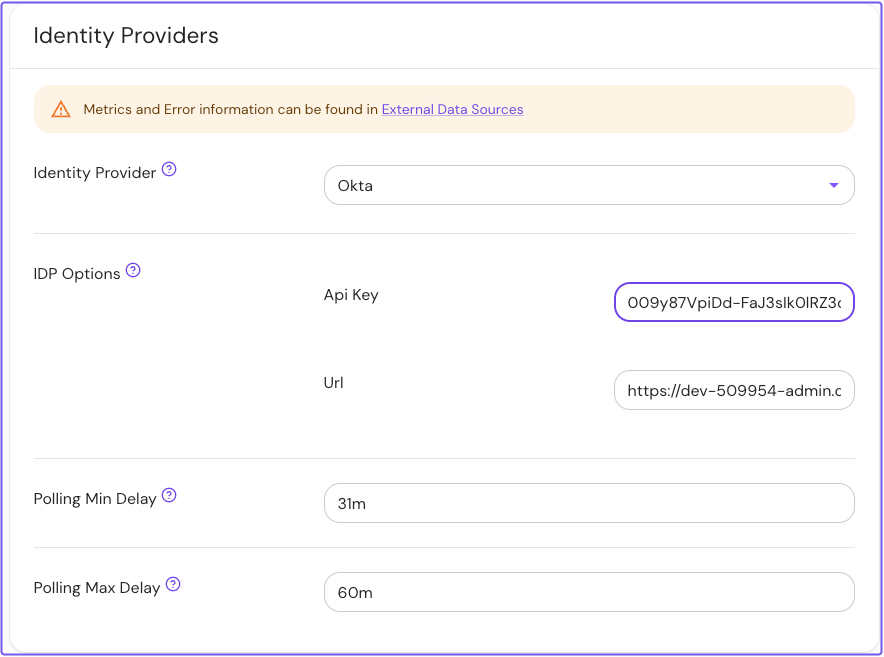Focus the Polling Min Delay field showing 31m
The image size is (884, 657).
tap(589, 503)
